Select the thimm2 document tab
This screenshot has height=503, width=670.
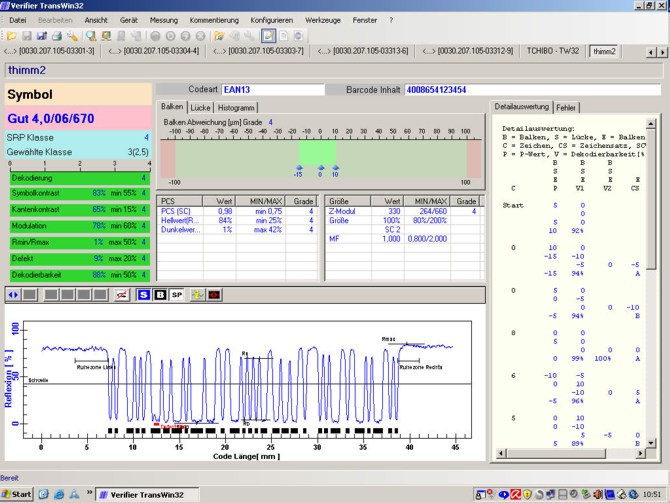point(604,51)
